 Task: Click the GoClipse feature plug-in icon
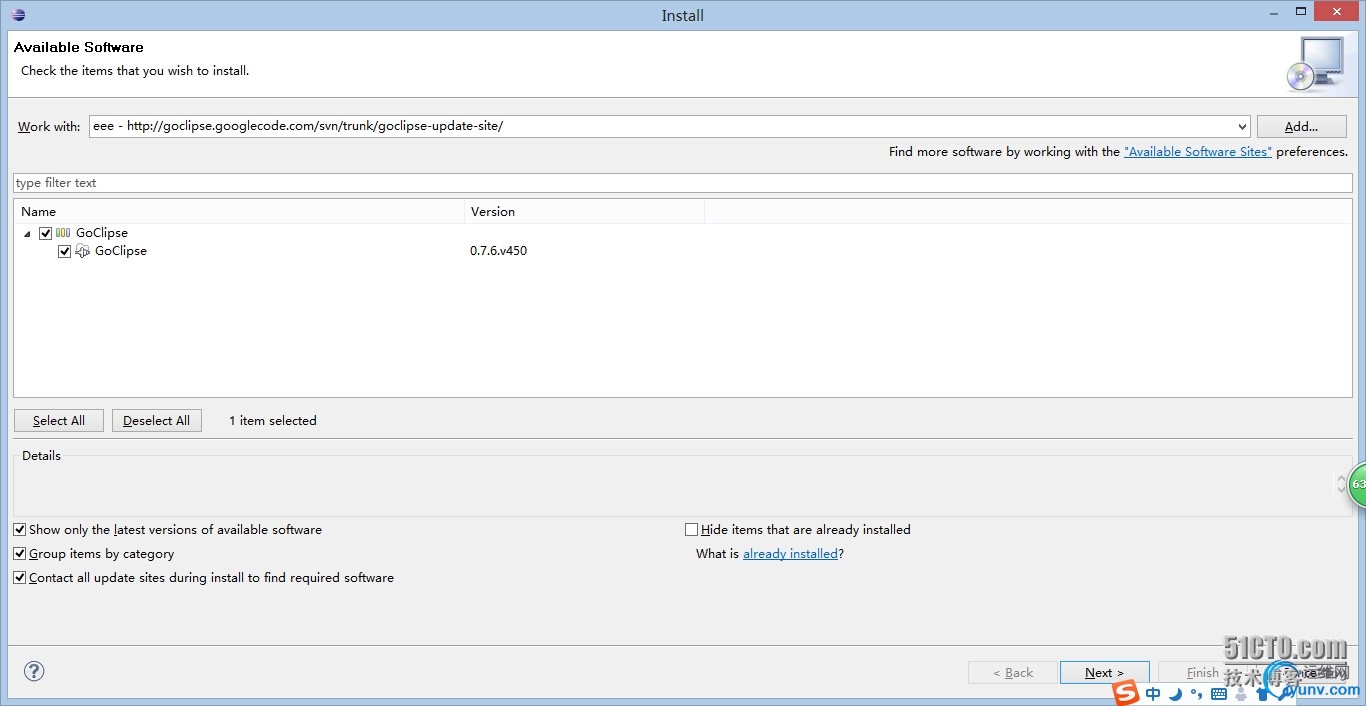83,251
